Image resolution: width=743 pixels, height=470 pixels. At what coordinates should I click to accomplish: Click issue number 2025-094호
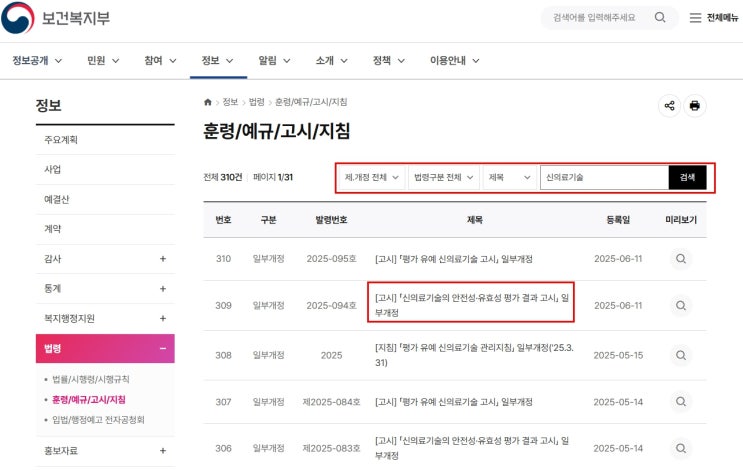tap(331, 306)
